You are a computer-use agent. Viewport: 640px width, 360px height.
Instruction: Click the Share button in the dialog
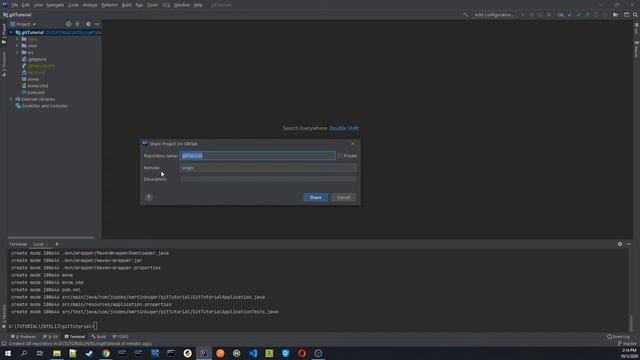click(x=316, y=198)
